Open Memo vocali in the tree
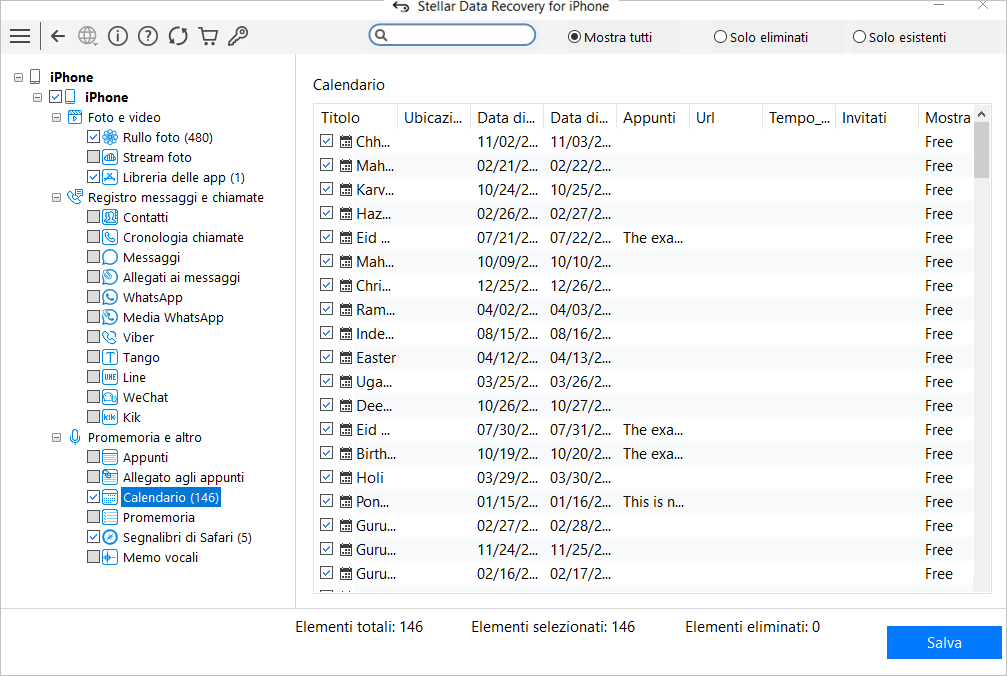The image size is (1007, 676). point(160,557)
